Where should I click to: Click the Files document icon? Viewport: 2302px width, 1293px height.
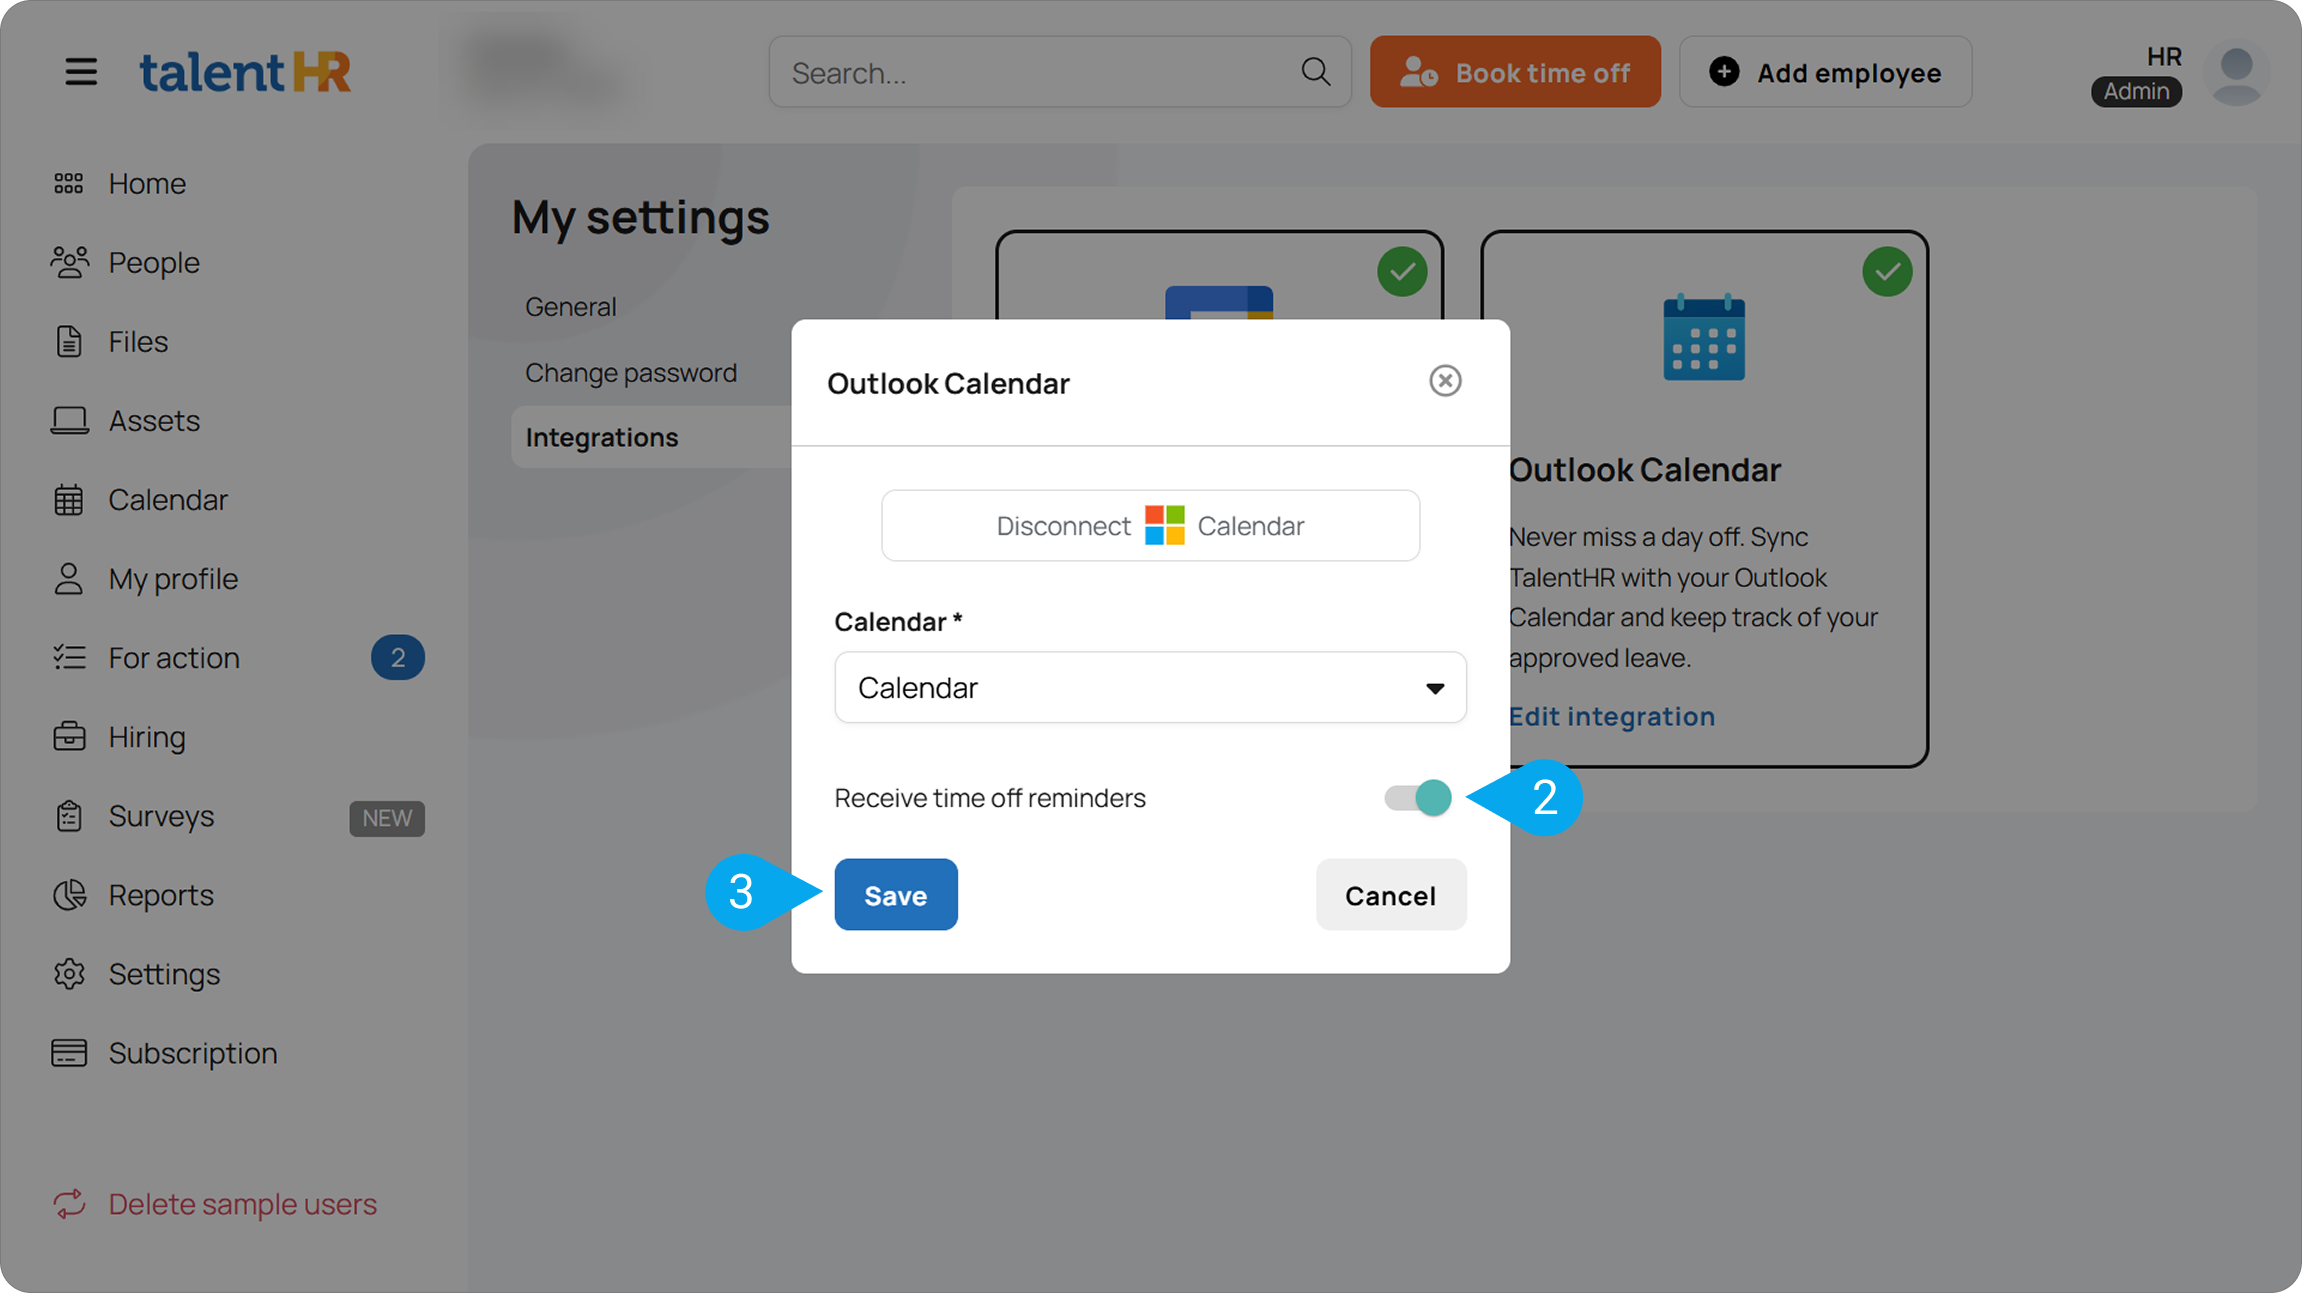69,341
